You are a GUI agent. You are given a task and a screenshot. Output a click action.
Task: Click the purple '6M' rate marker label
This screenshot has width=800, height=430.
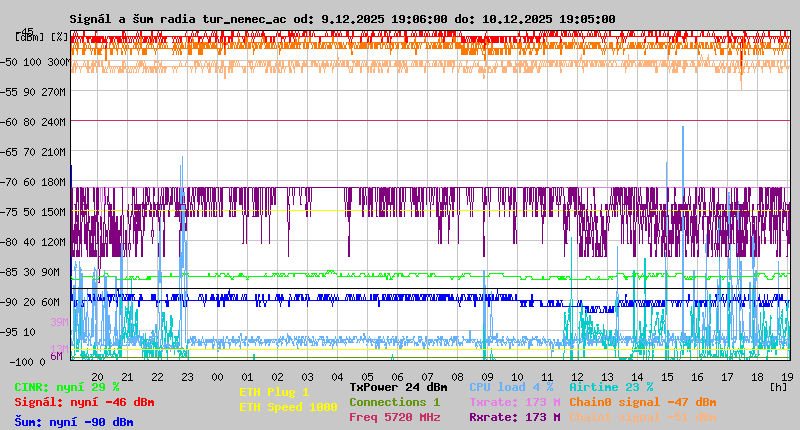[56, 356]
